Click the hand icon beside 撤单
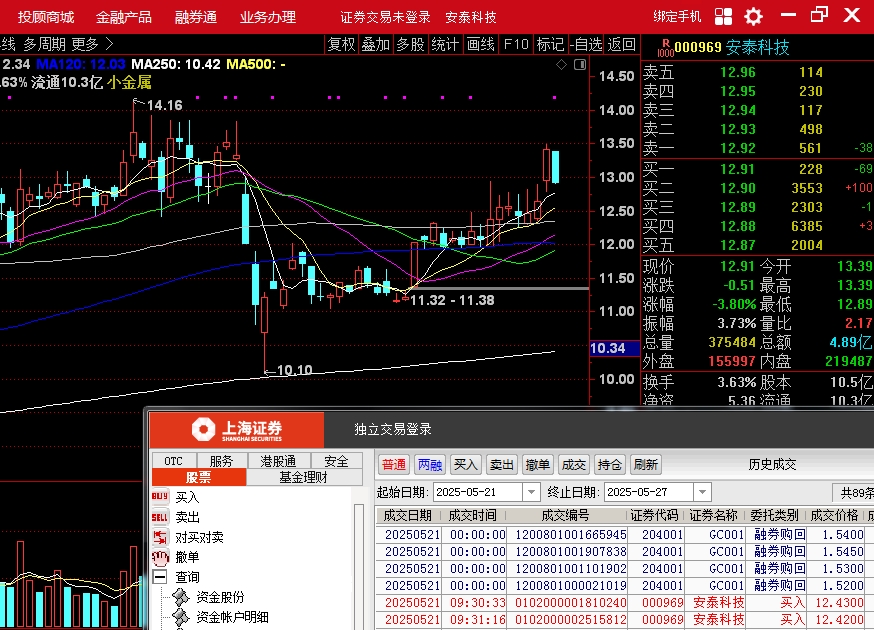 tap(160, 557)
